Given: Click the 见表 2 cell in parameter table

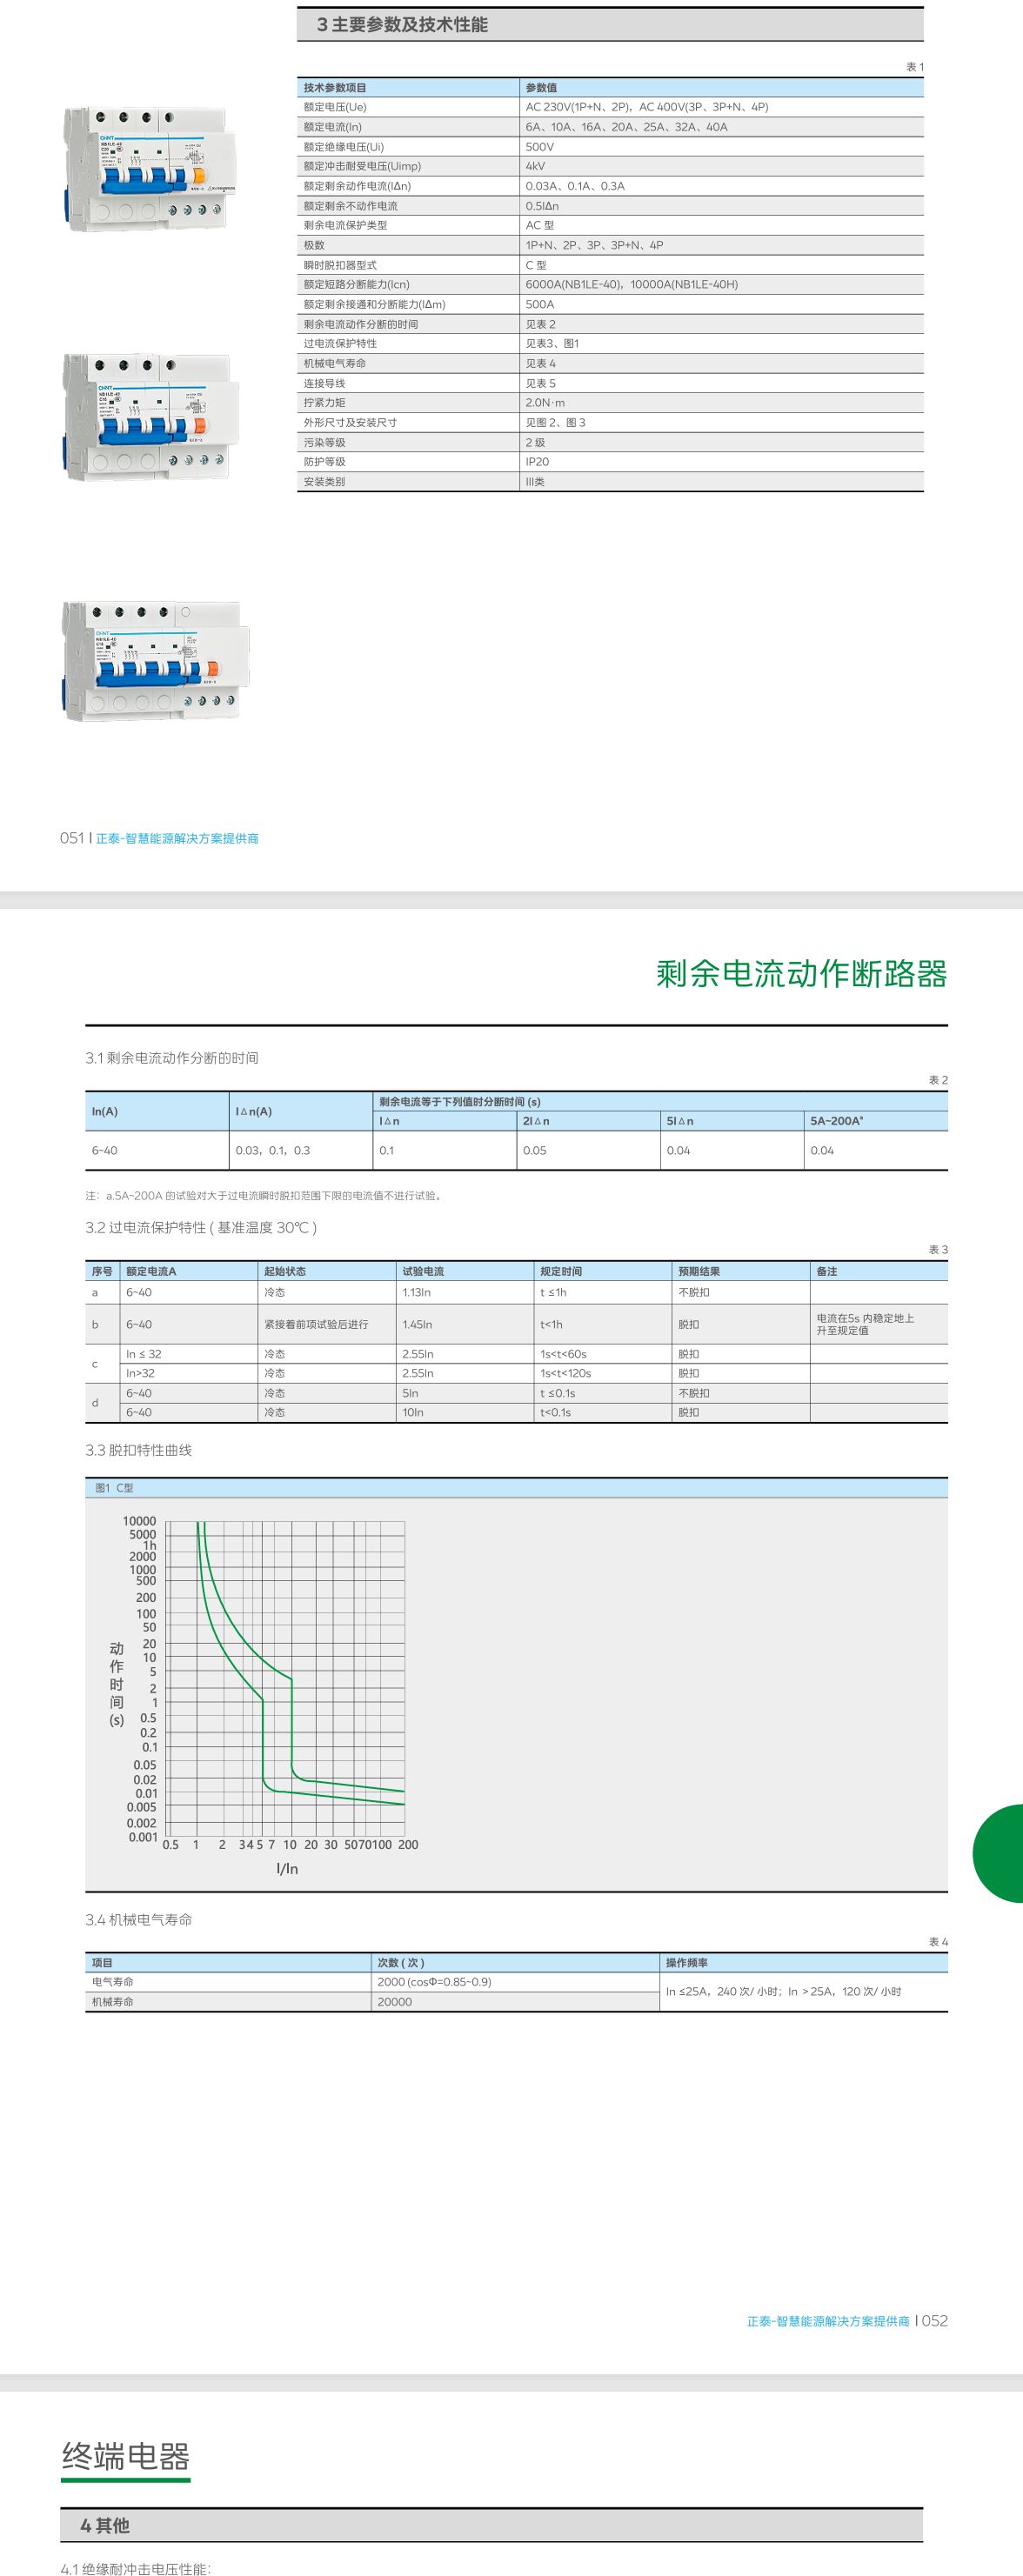Looking at the screenshot, I should pyautogui.click(x=541, y=324).
